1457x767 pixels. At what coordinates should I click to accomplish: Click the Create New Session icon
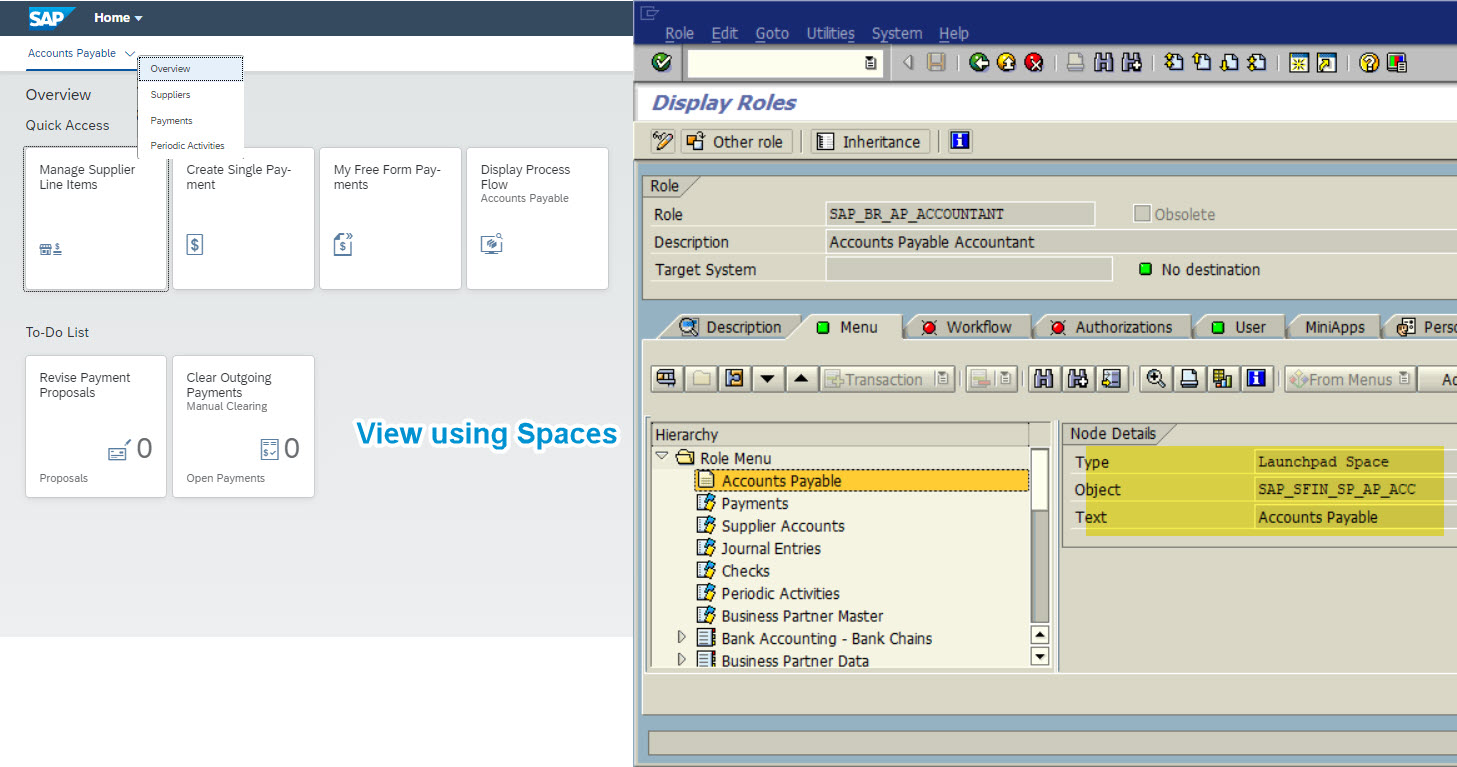1299,63
